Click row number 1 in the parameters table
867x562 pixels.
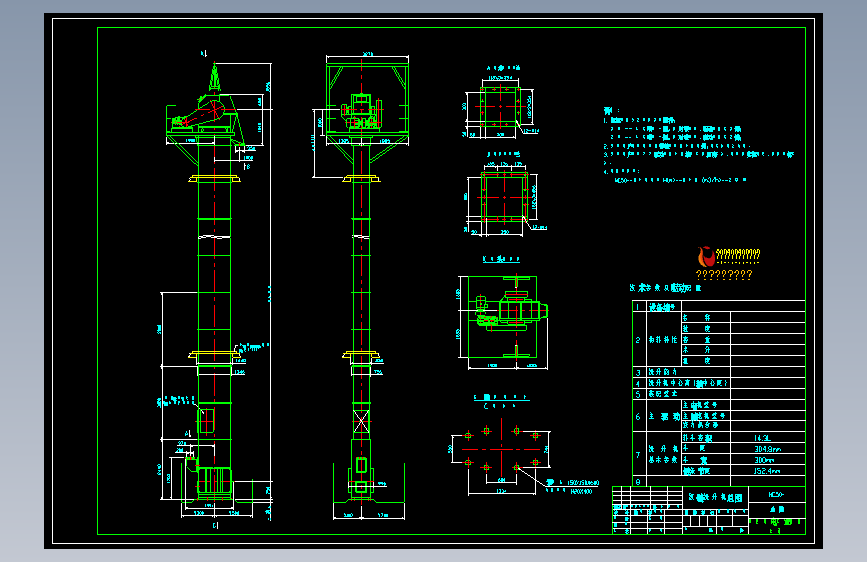[638, 306]
